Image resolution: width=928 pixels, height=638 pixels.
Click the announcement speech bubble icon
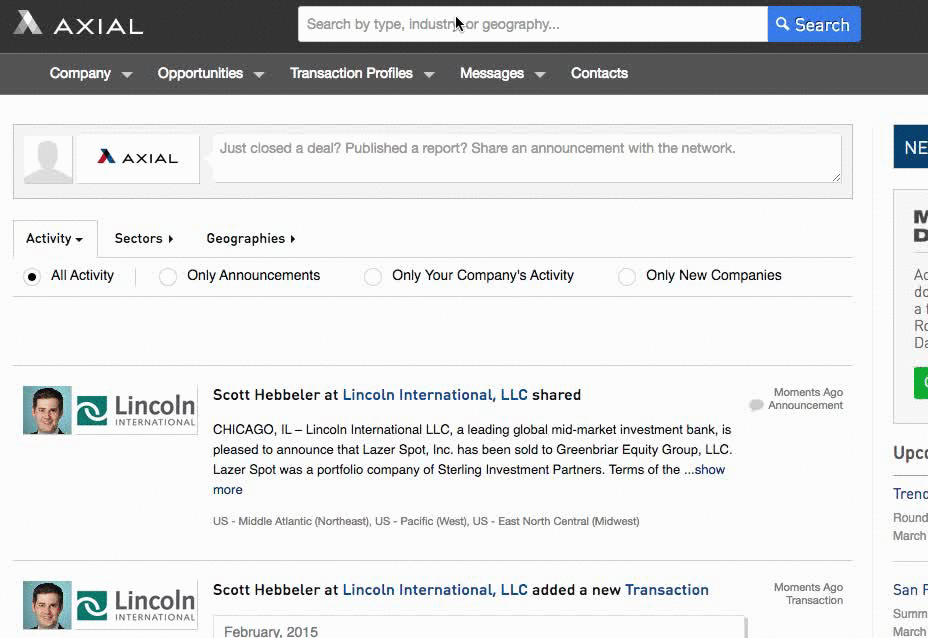756,405
